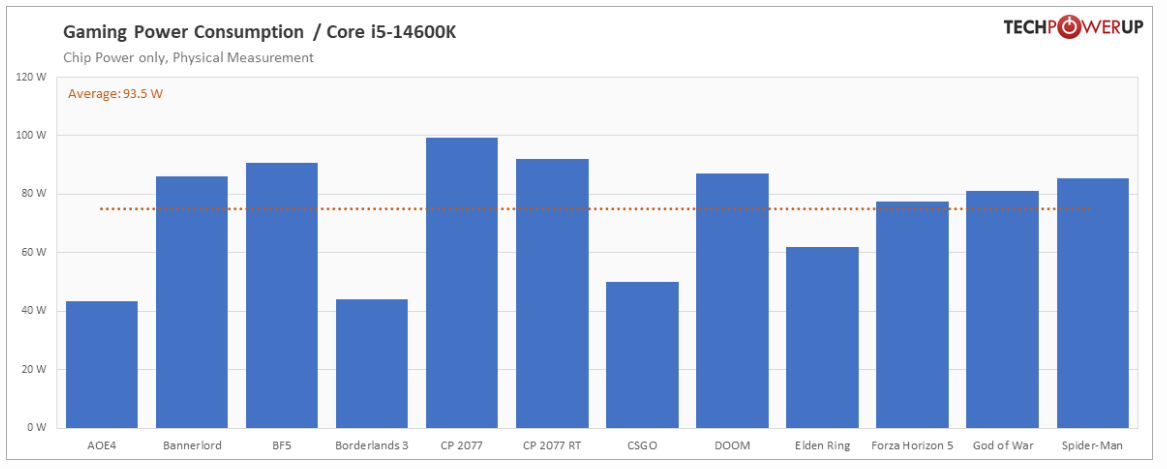Click the 'Bannerlord' category label
The image size is (1167, 469).
tap(192, 446)
